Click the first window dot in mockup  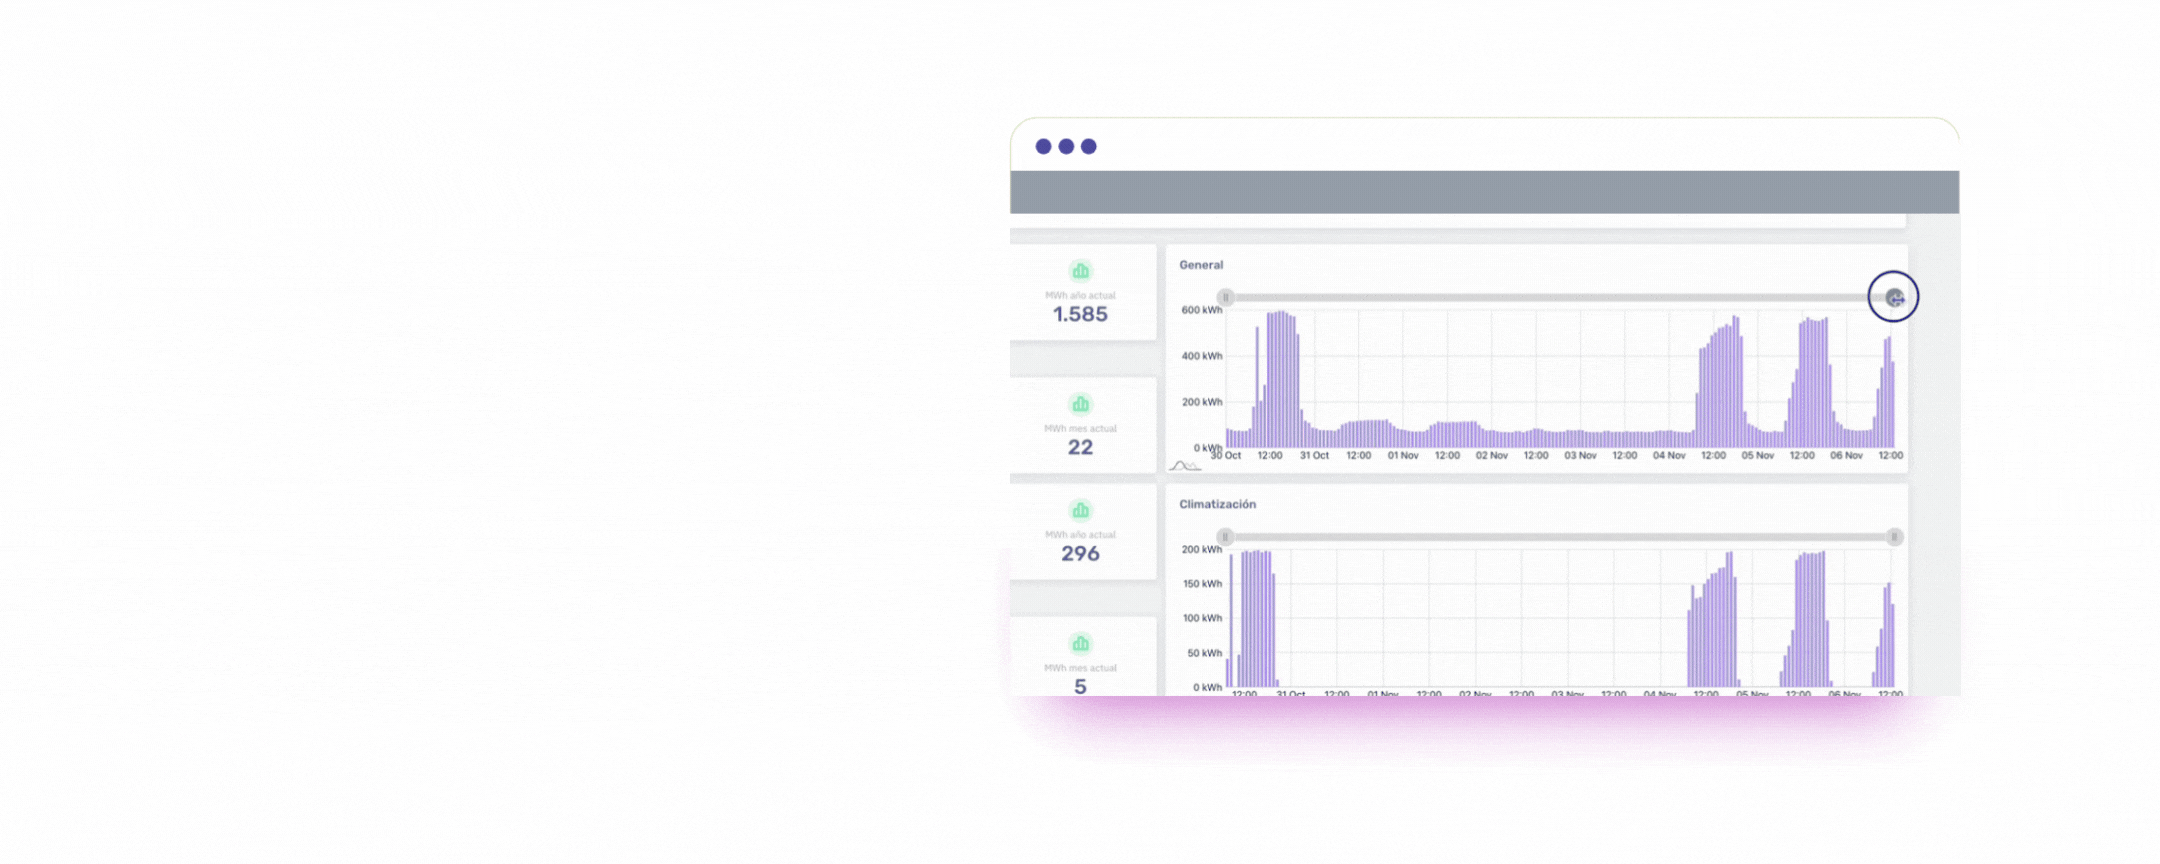[x=1043, y=146]
